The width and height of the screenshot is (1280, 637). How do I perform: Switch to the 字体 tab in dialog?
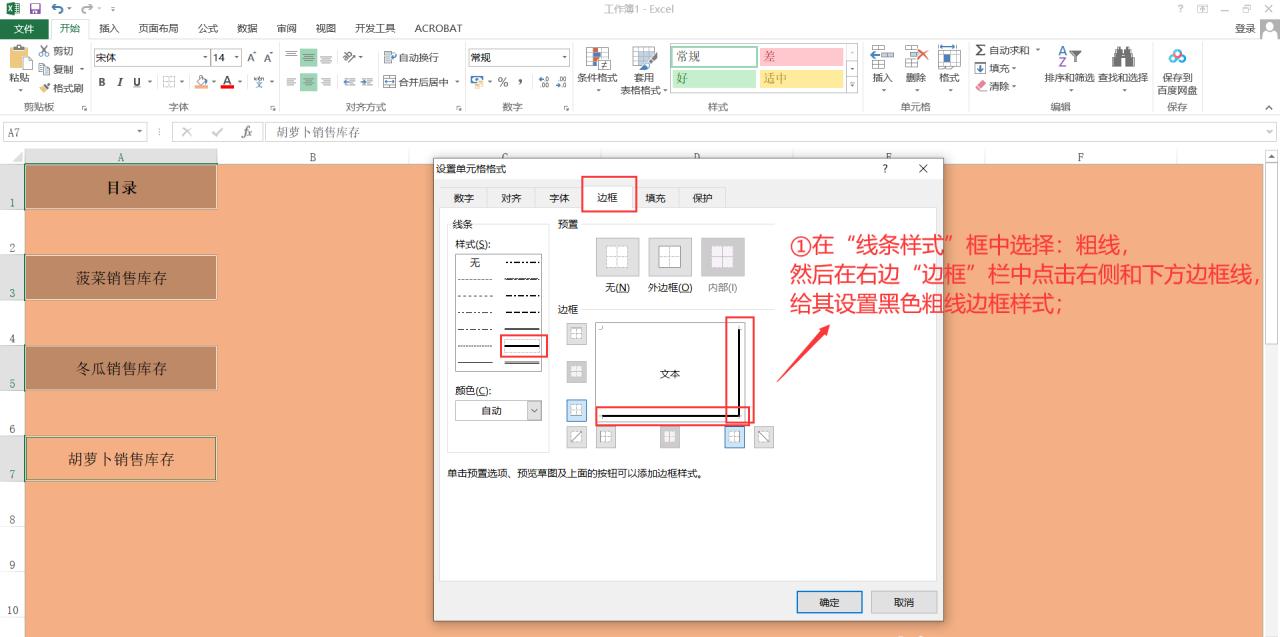pos(559,198)
